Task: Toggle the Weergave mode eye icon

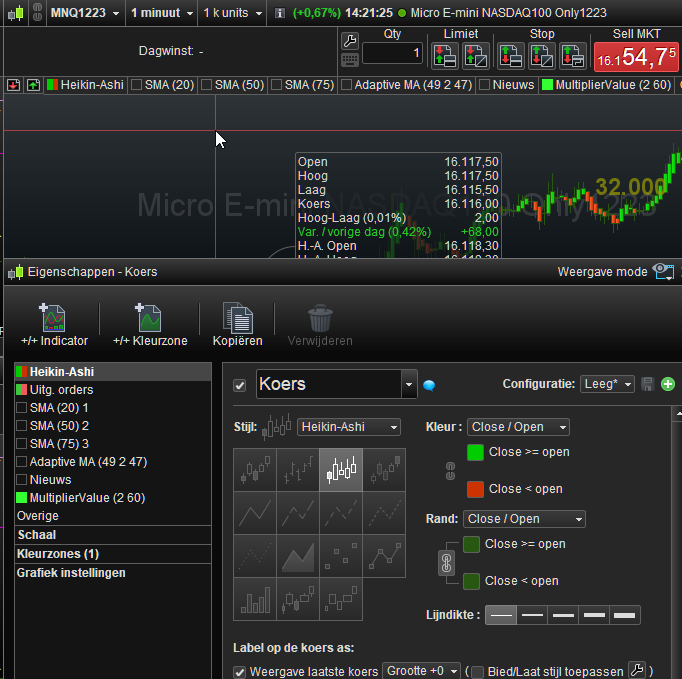Action: (x=664, y=272)
